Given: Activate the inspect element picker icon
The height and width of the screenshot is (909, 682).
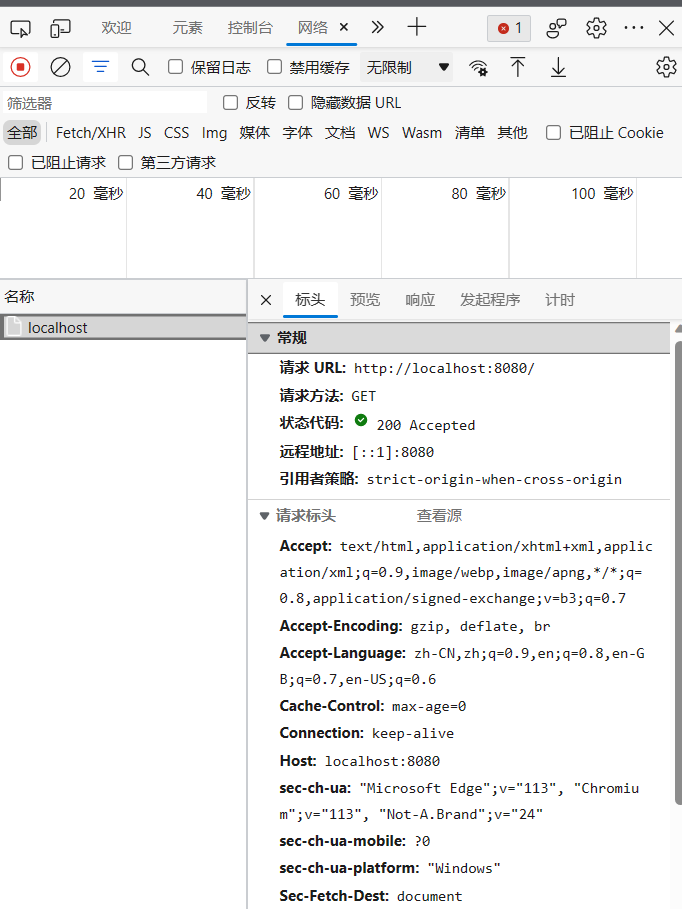Looking at the screenshot, I should (21, 28).
